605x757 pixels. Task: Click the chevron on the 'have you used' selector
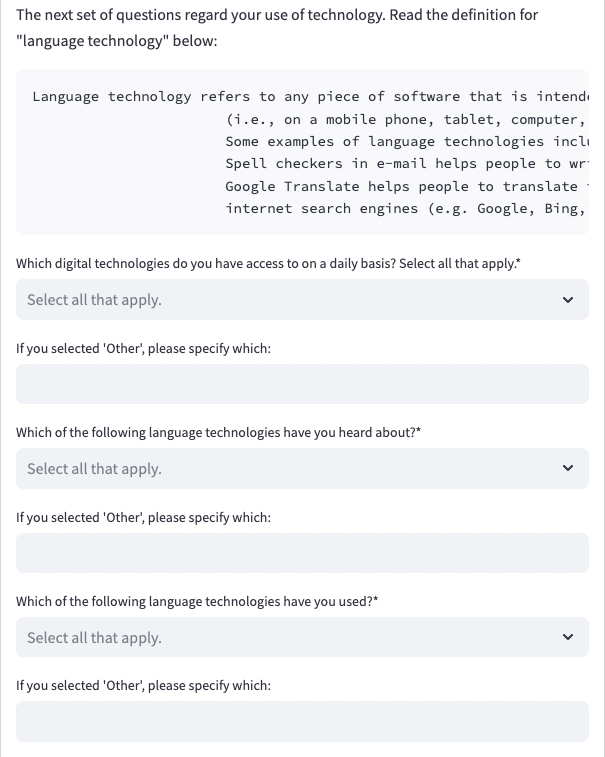[568, 638]
